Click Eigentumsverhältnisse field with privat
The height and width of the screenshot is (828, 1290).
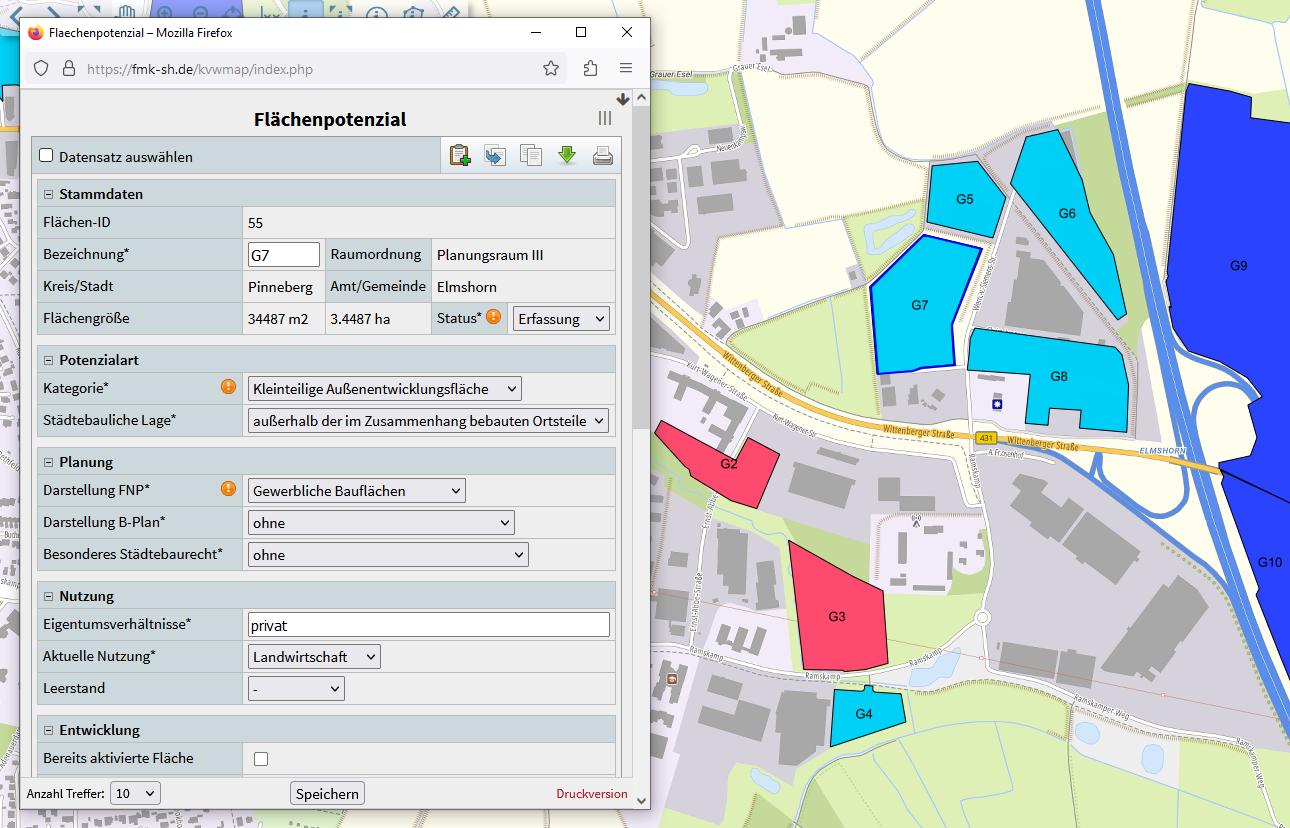pyautogui.click(x=429, y=625)
